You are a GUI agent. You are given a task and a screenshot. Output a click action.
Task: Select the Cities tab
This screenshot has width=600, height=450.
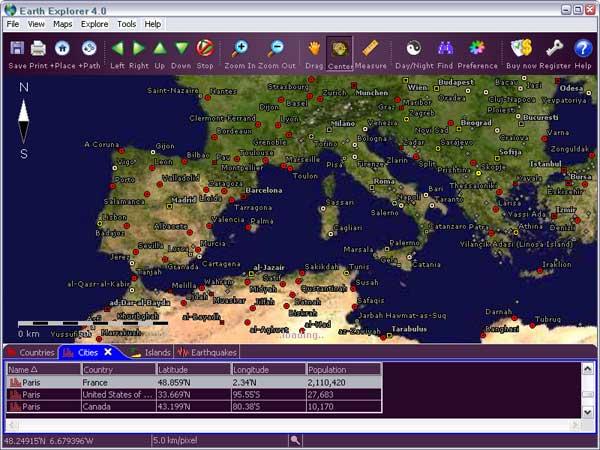coord(88,352)
